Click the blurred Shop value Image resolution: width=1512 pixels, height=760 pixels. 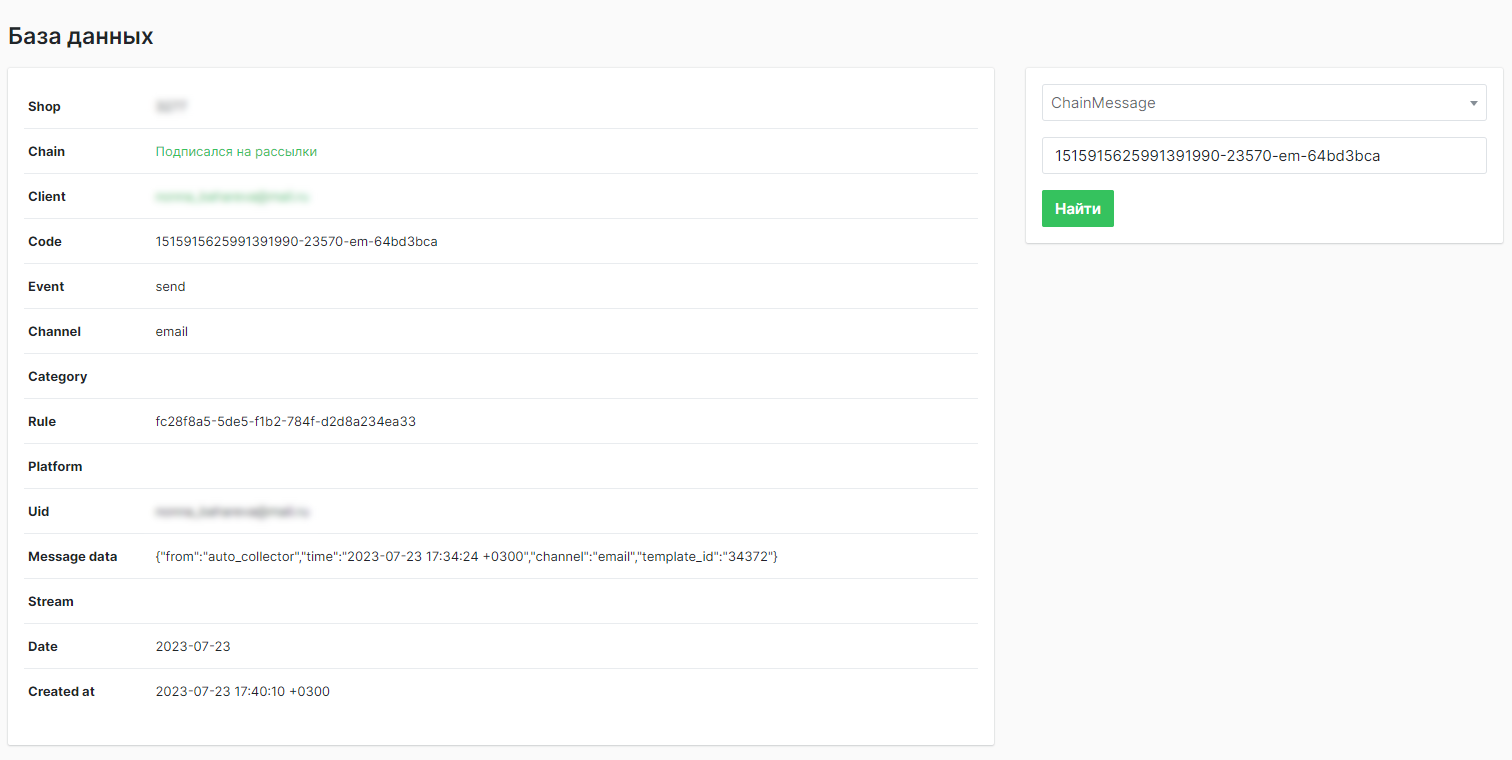point(172,107)
